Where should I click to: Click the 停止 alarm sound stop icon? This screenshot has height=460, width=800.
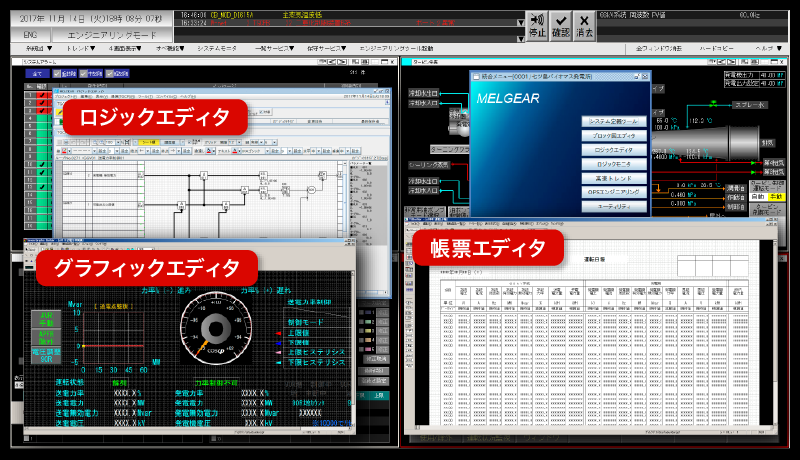[x=537, y=24]
